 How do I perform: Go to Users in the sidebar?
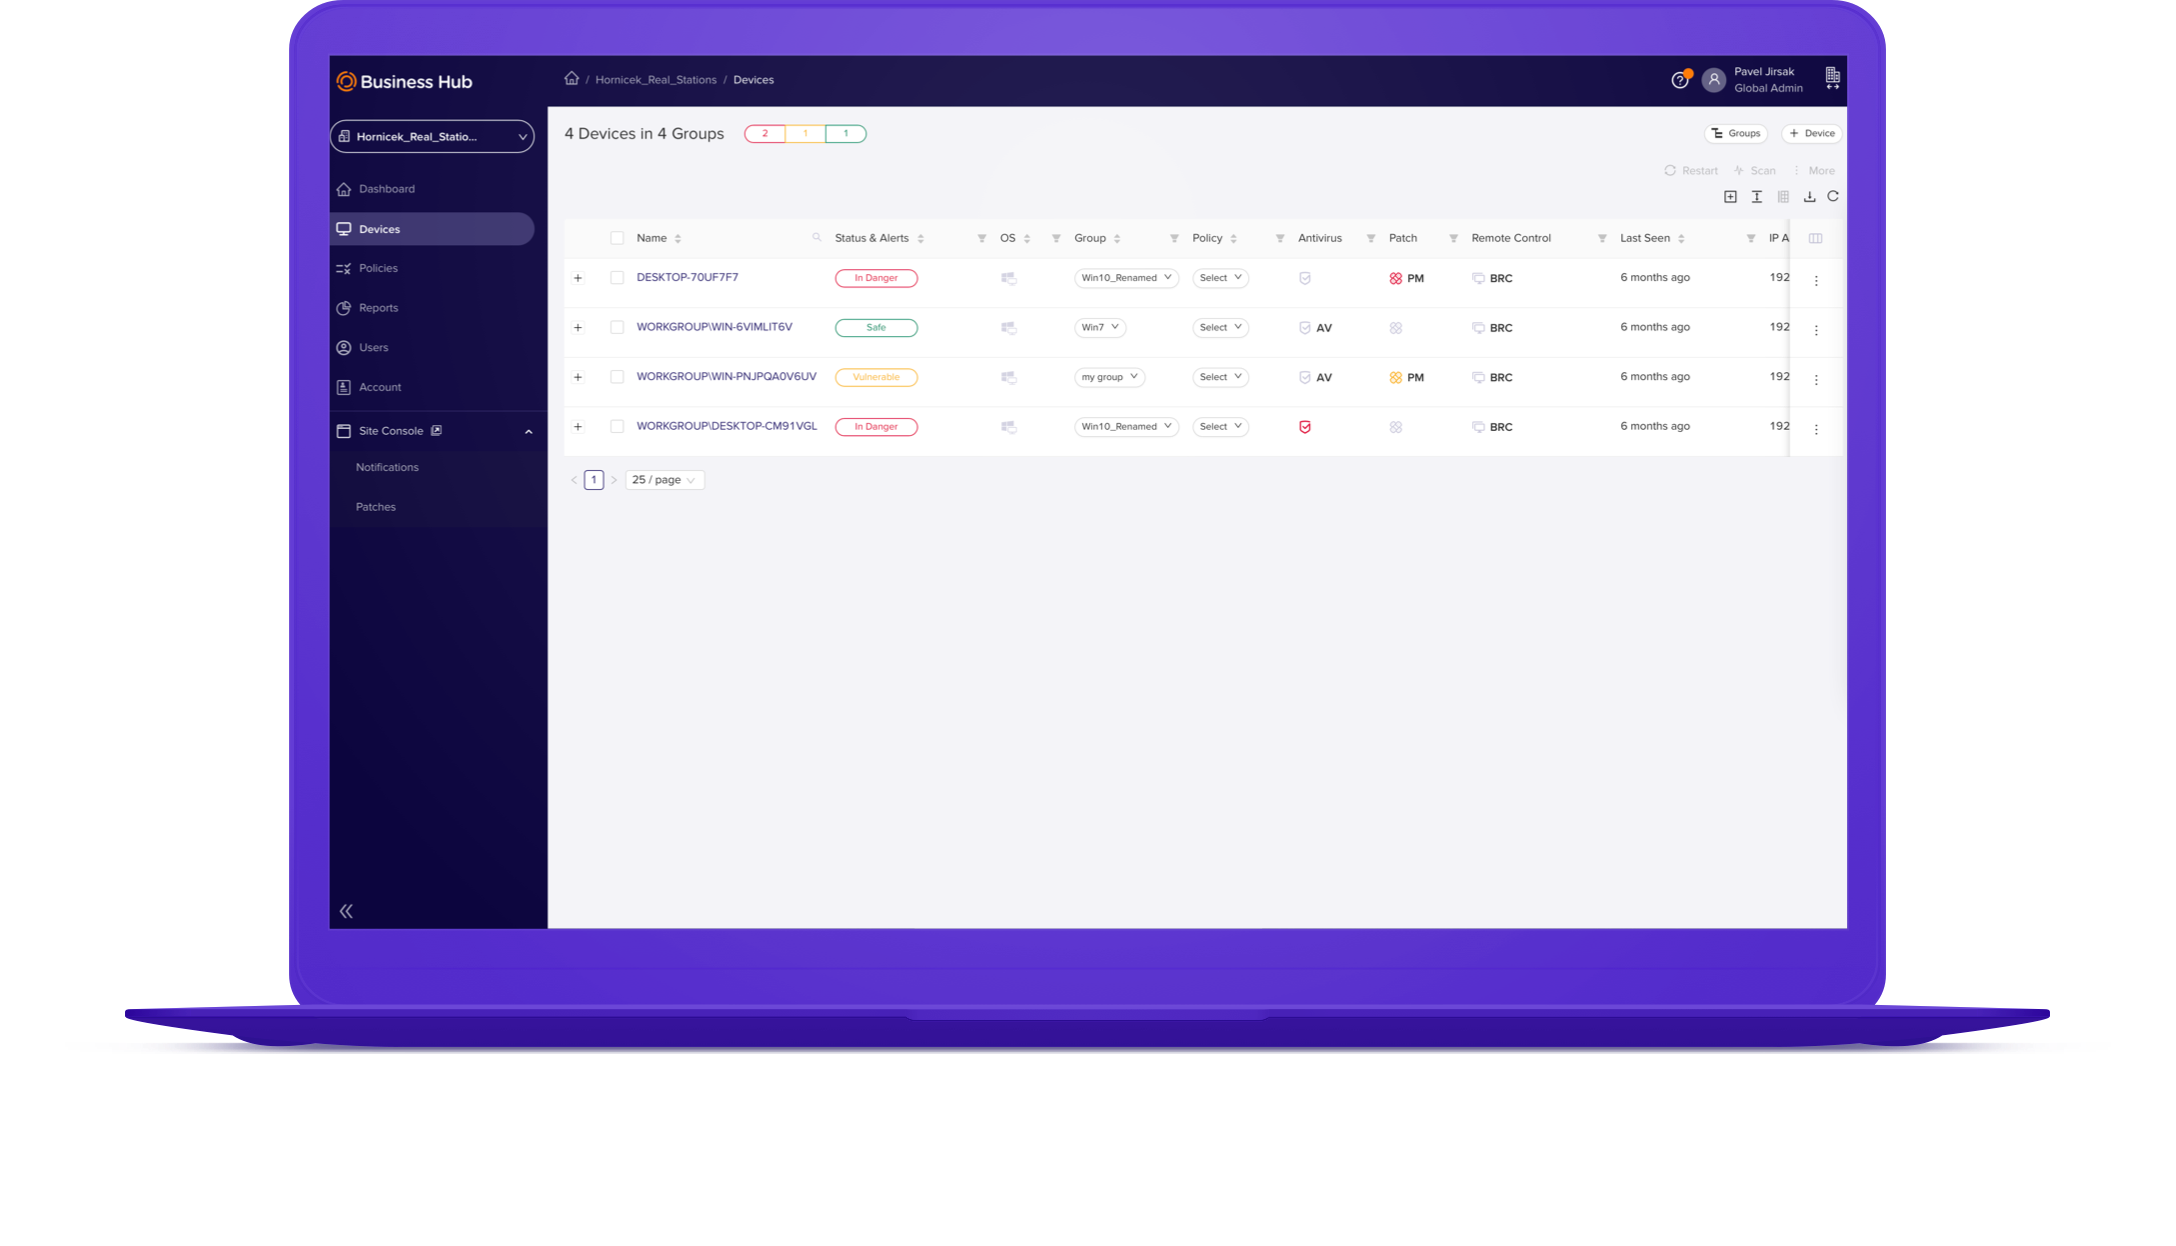click(x=375, y=347)
